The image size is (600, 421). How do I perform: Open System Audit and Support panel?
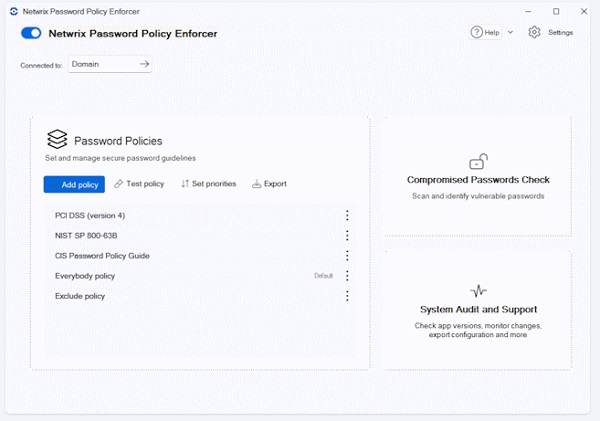click(478, 310)
